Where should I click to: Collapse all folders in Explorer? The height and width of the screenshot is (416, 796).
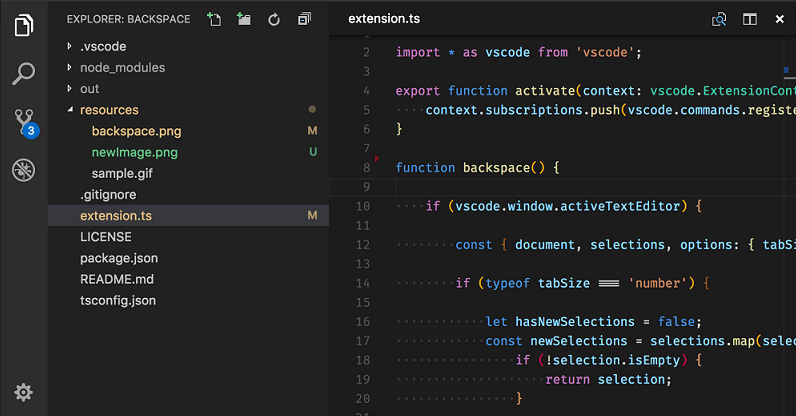tap(304, 19)
